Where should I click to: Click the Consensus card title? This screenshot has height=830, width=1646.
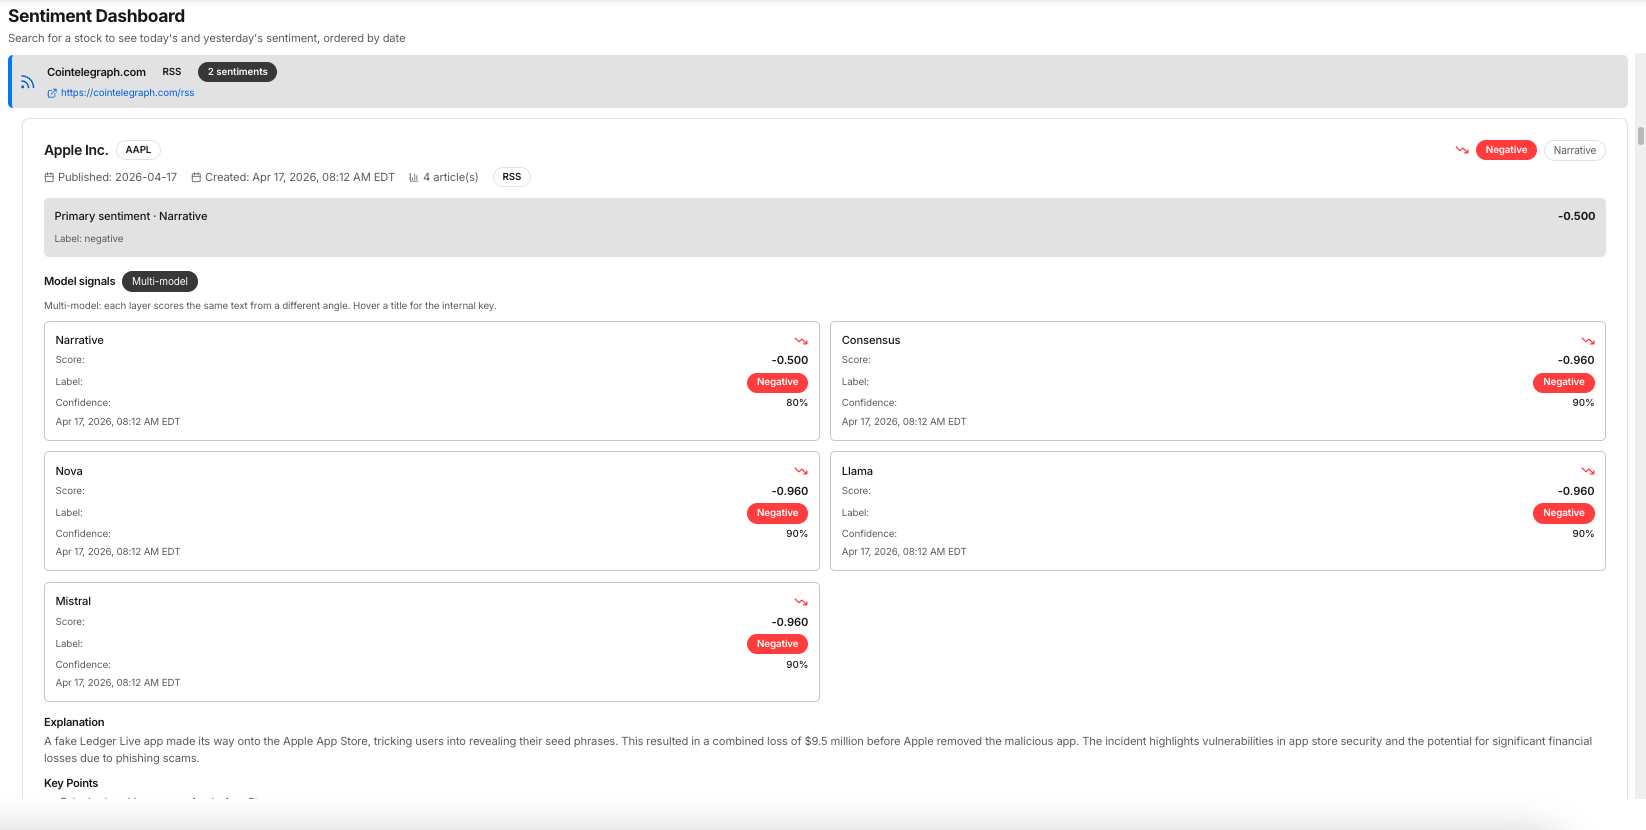click(x=871, y=340)
